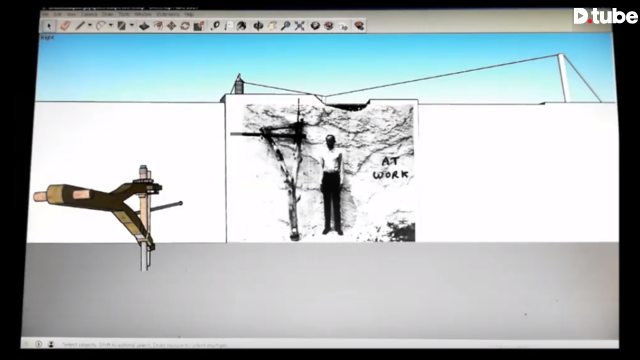The width and height of the screenshot is (640, 360).
Task: Open the Extension Manager ruby icon
Action: tap(359, 26)
